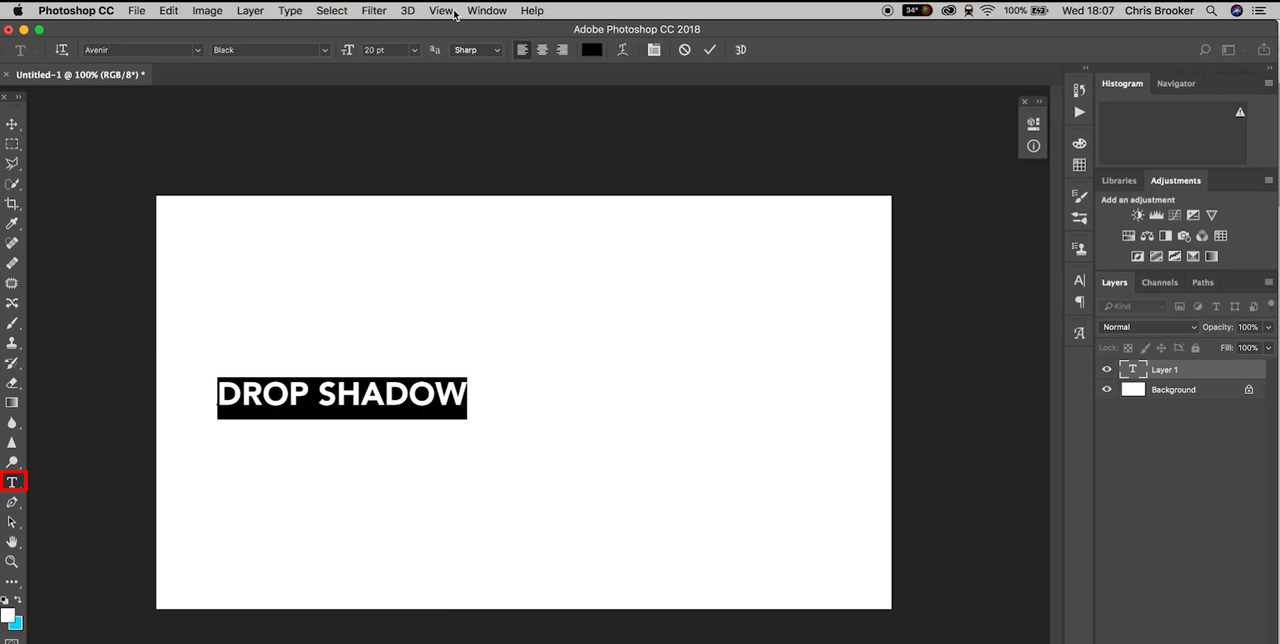1280x644 pixels.
Task: Select the Crop tool
Action: [12, 204]
